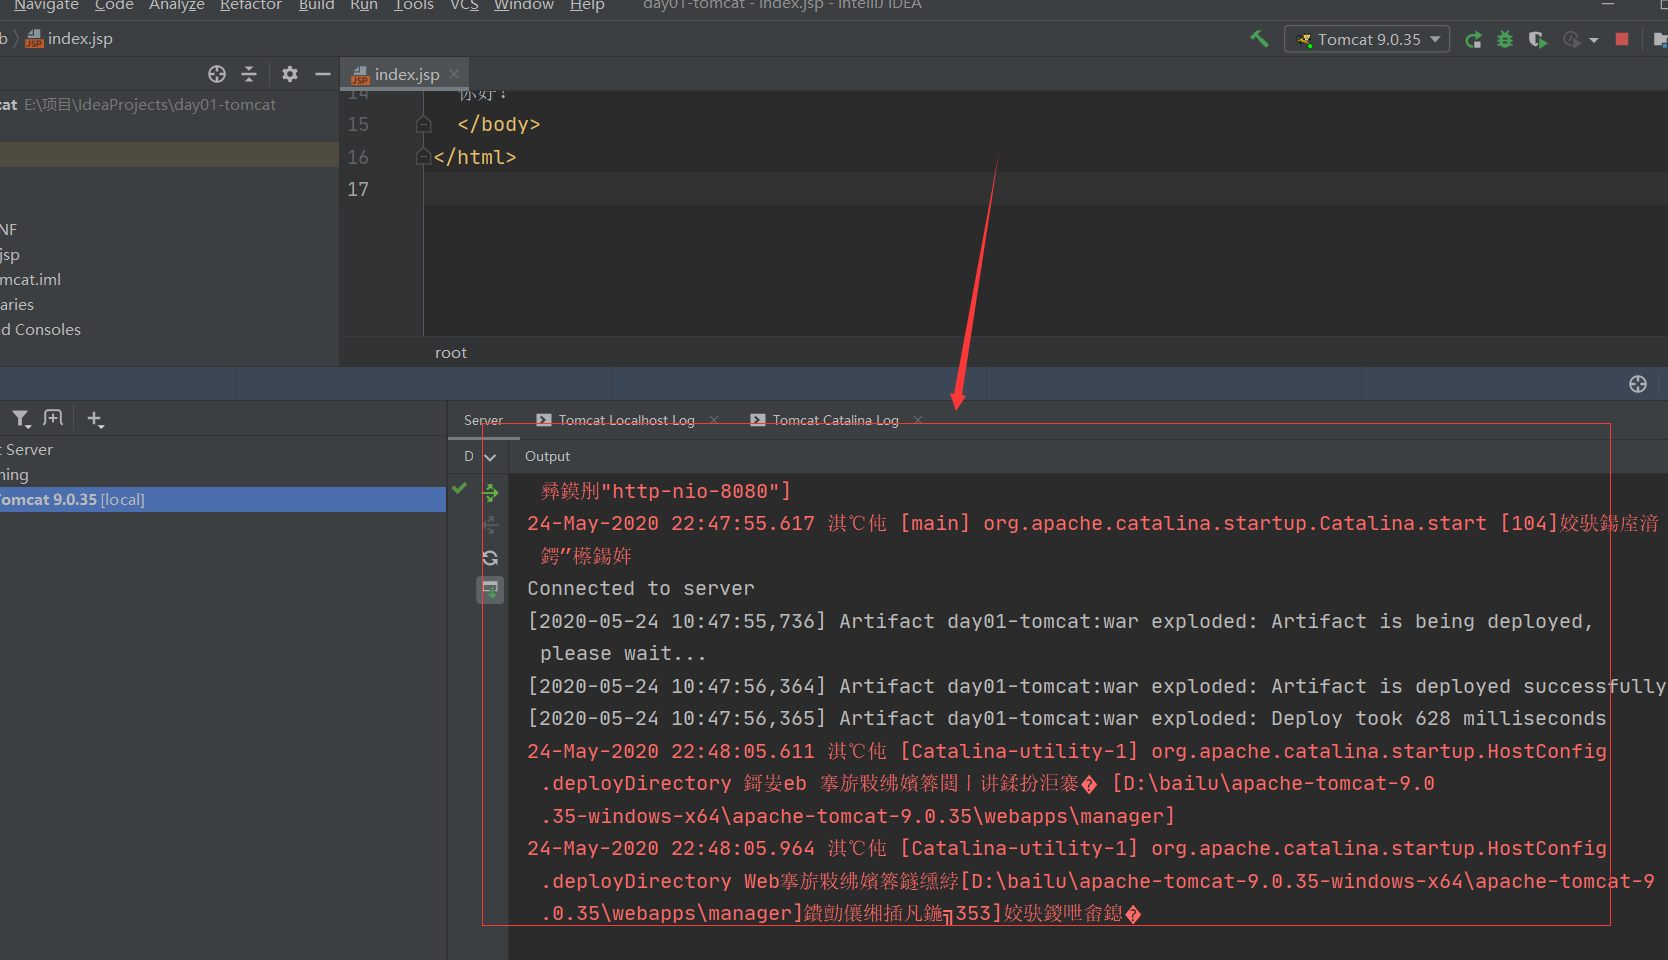The image size is (1668, 960).
Task: Hide the Project panel with minus icon
Action: pos(322,74)
